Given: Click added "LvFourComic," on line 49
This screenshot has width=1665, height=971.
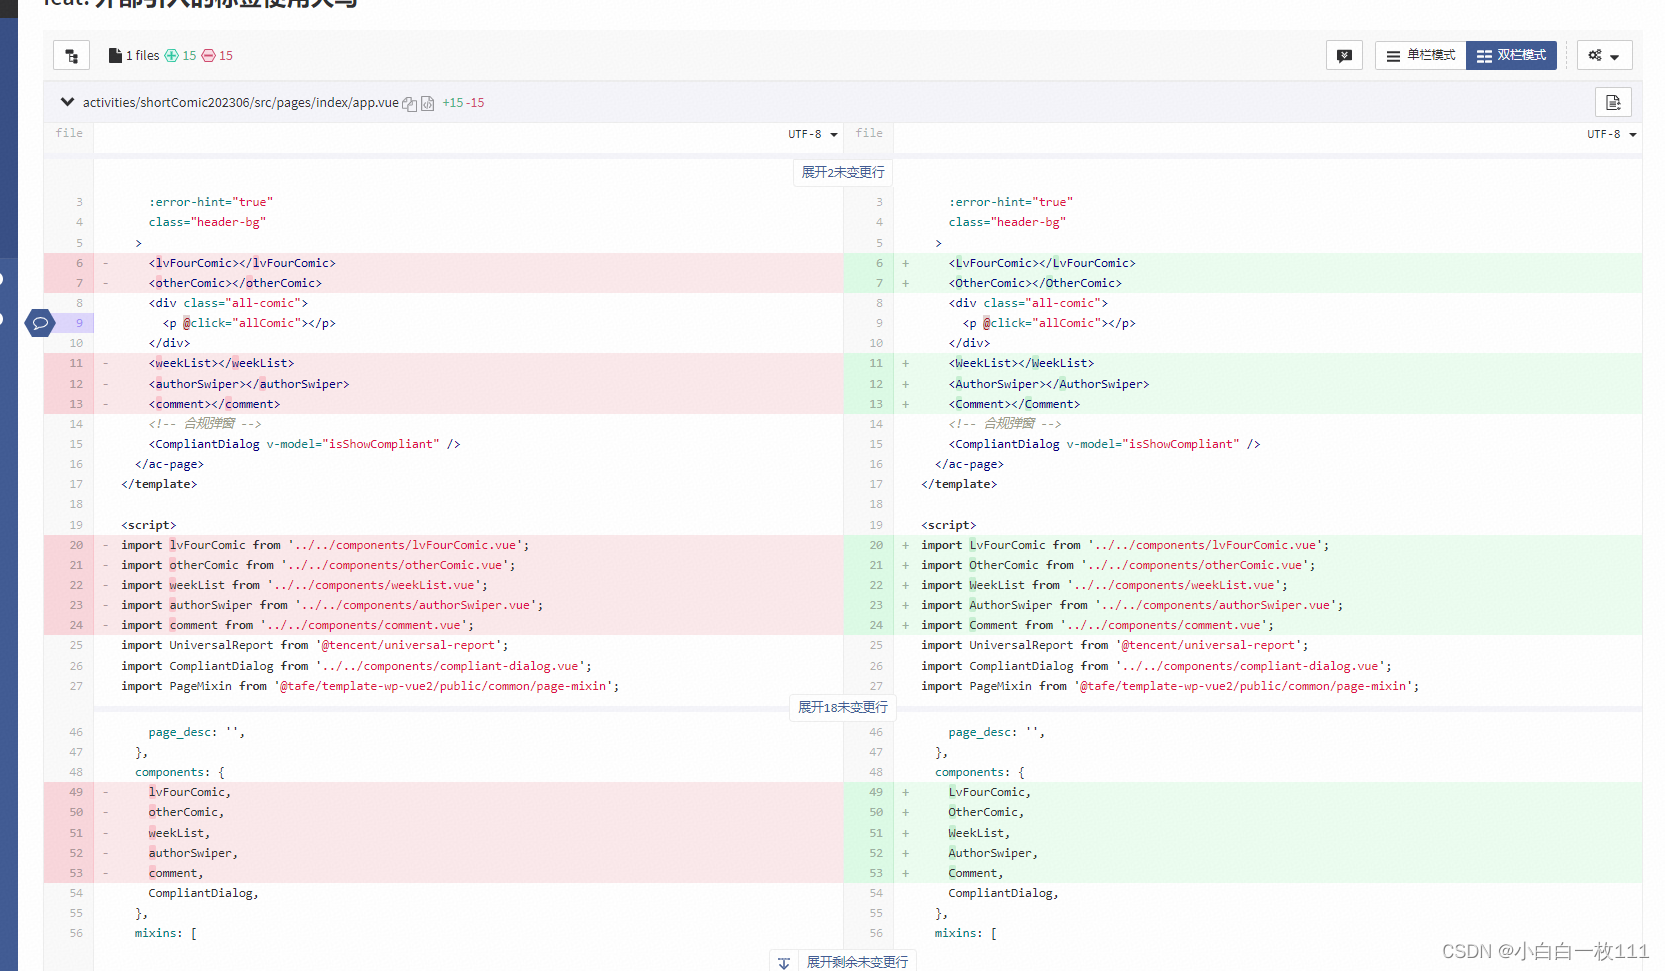Looking at the screenshot, I should [x=990, y=792].
